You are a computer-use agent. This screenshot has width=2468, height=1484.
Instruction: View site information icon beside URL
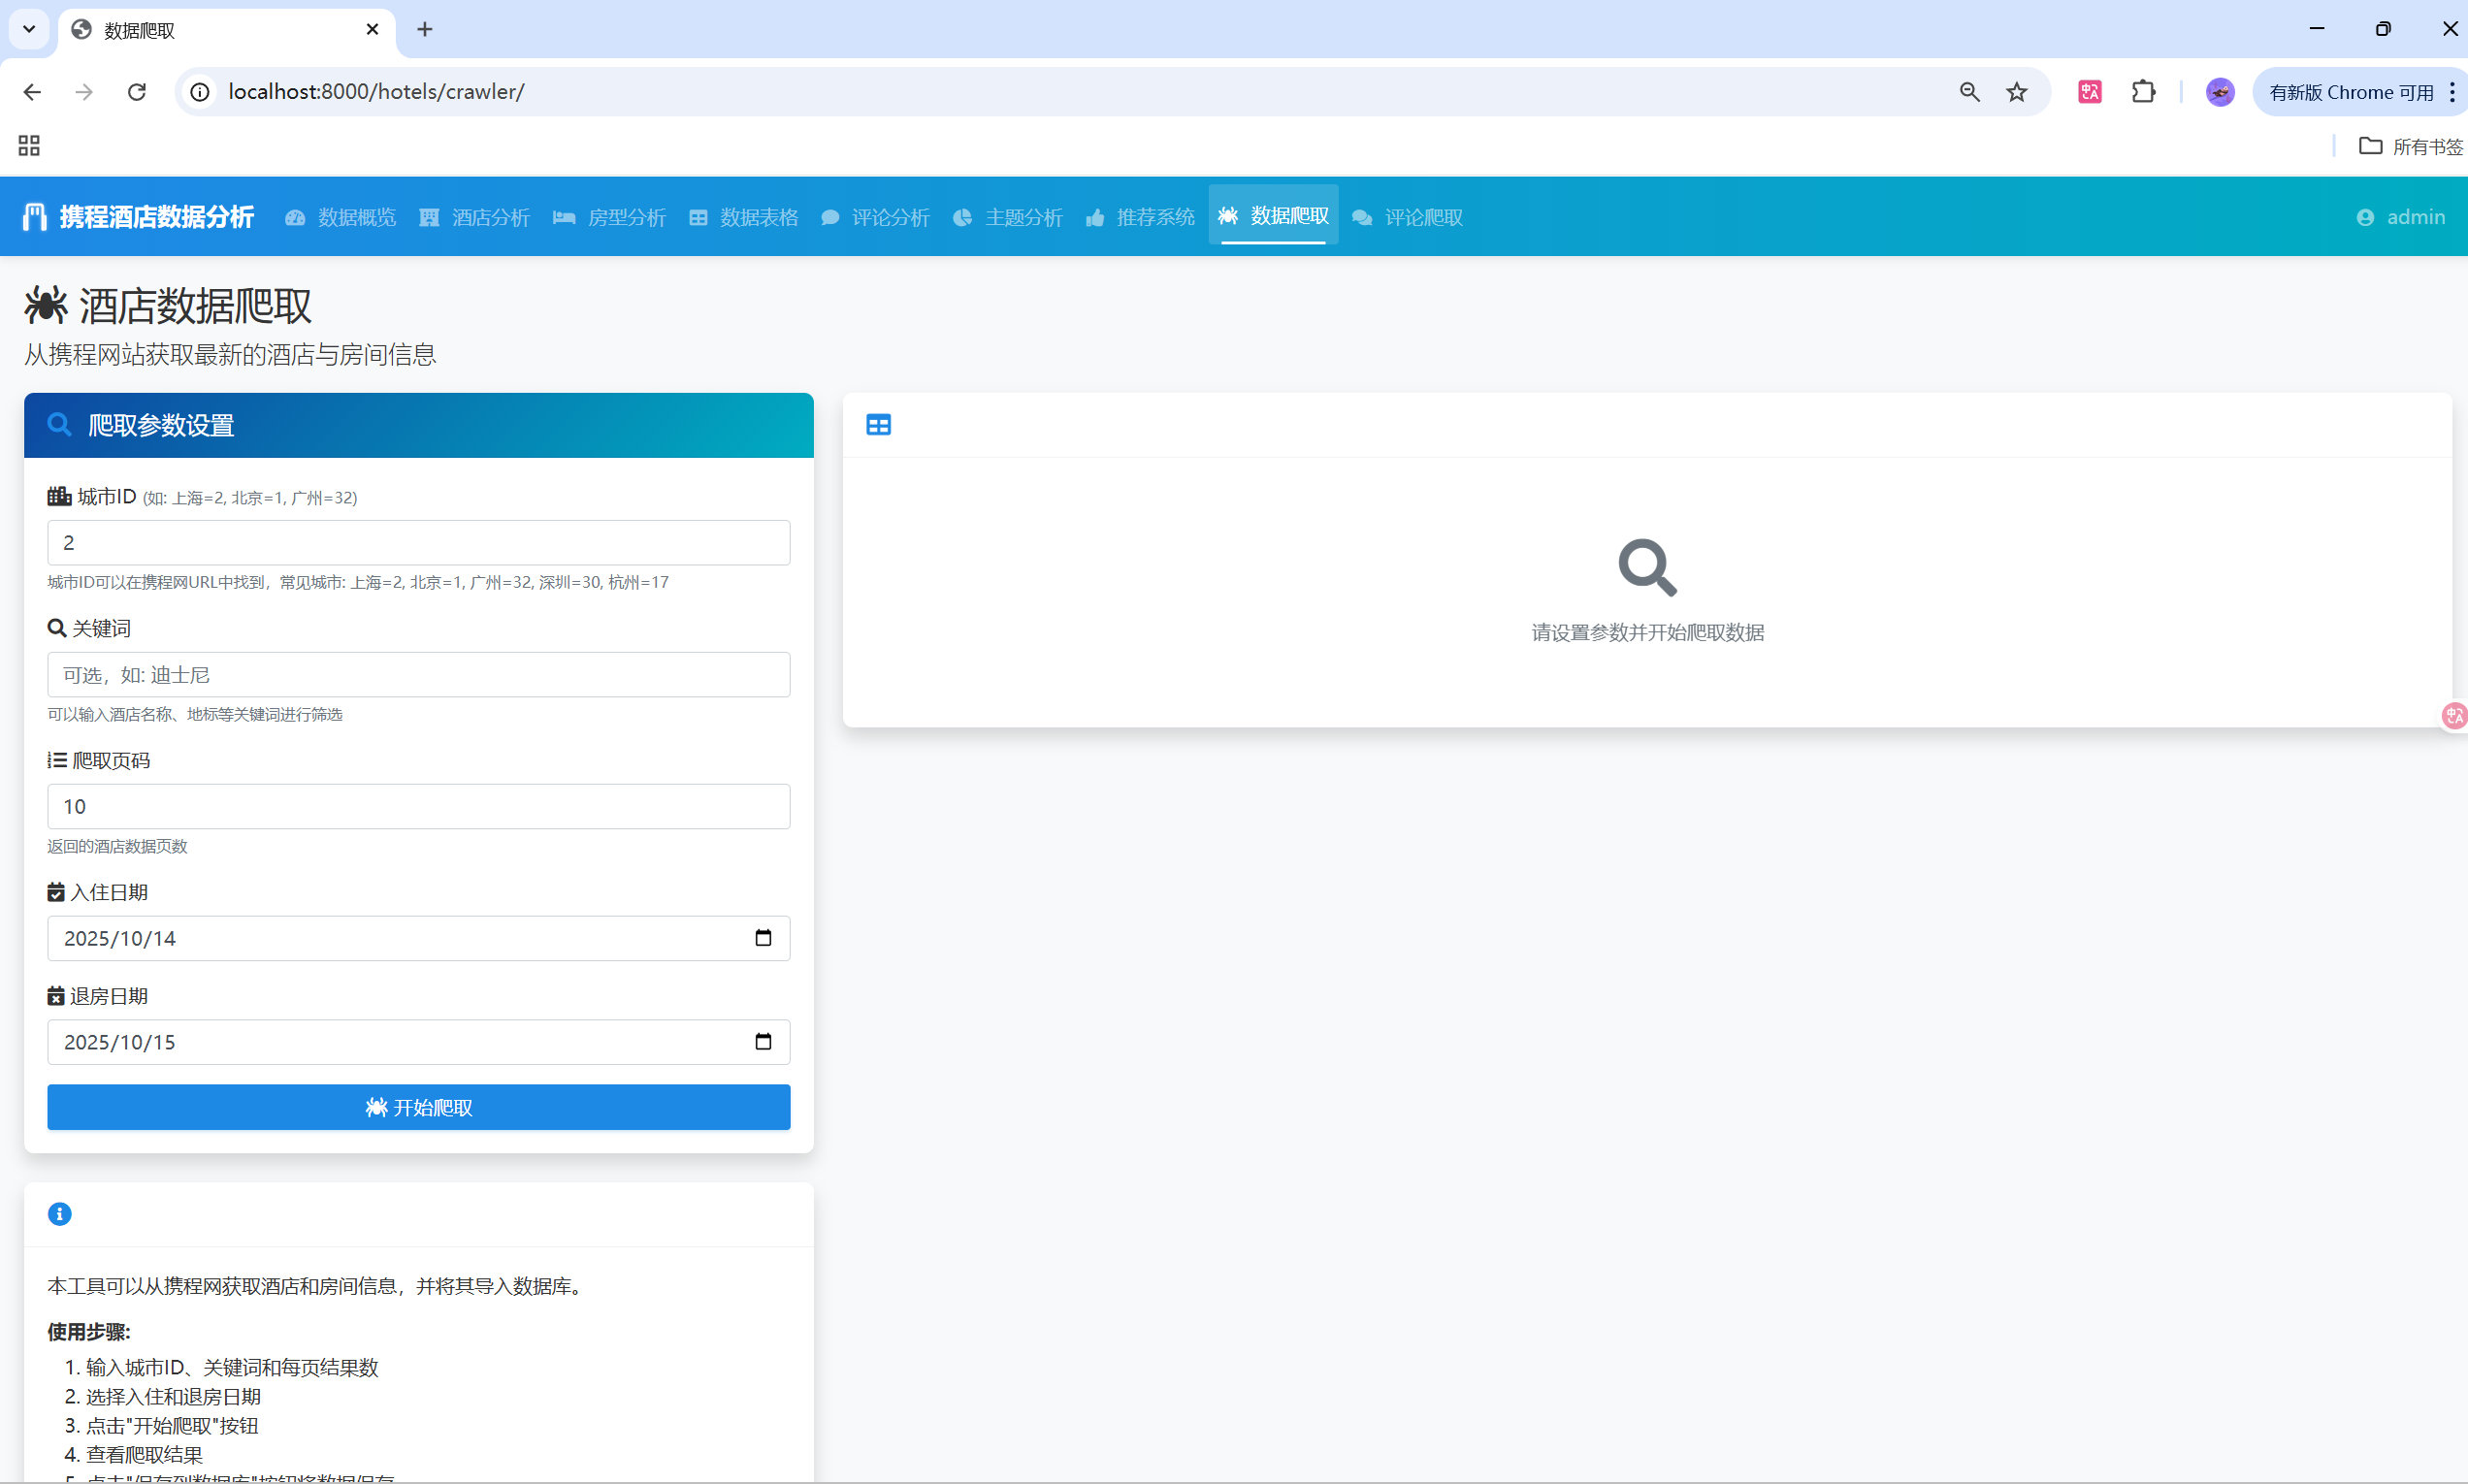200,92
